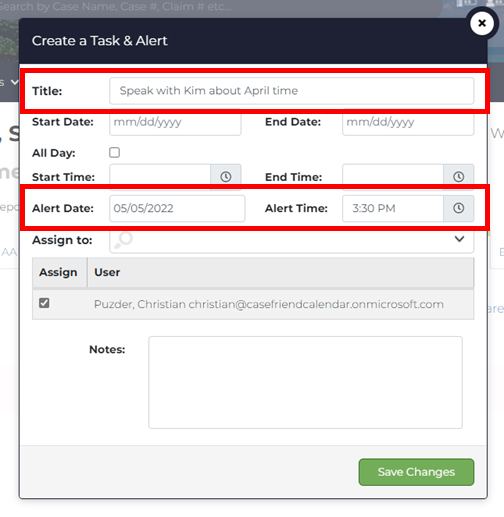Open the Start Time clock picker
Screen dimensions: 504x517
click(226, 177)
